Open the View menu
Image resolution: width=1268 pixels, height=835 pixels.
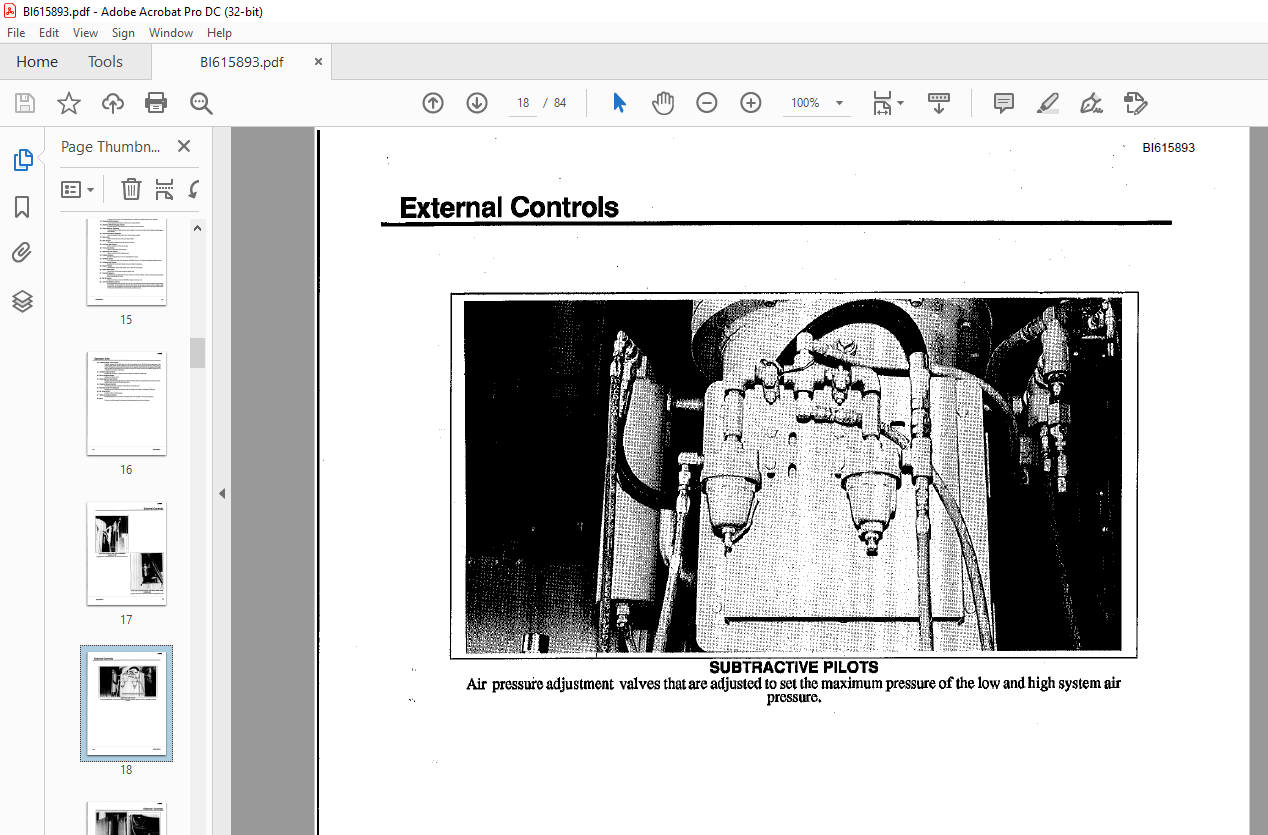point(85,33)
